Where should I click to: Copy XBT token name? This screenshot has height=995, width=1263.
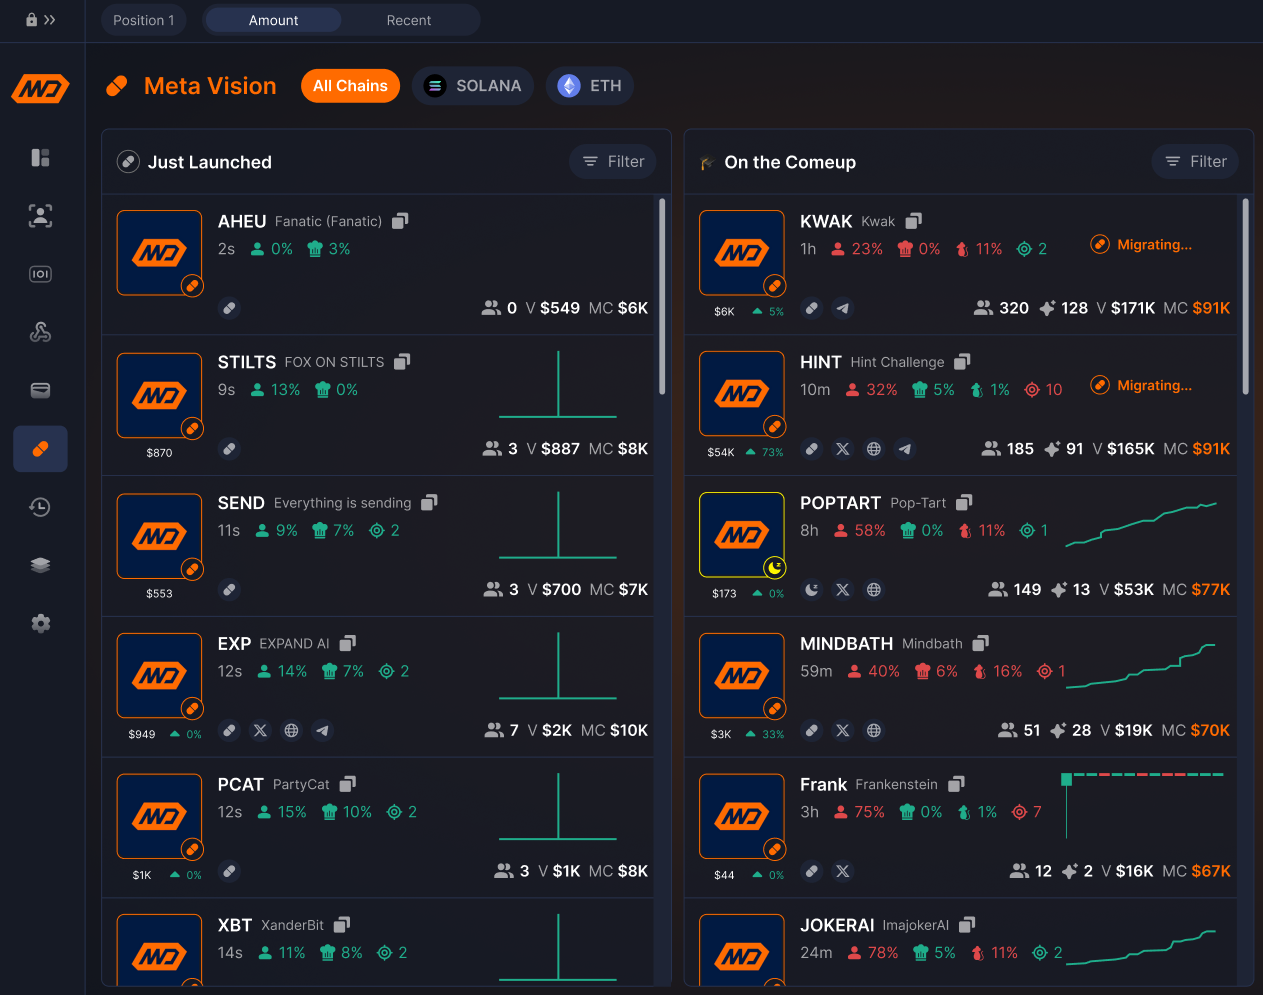(341, 926)
